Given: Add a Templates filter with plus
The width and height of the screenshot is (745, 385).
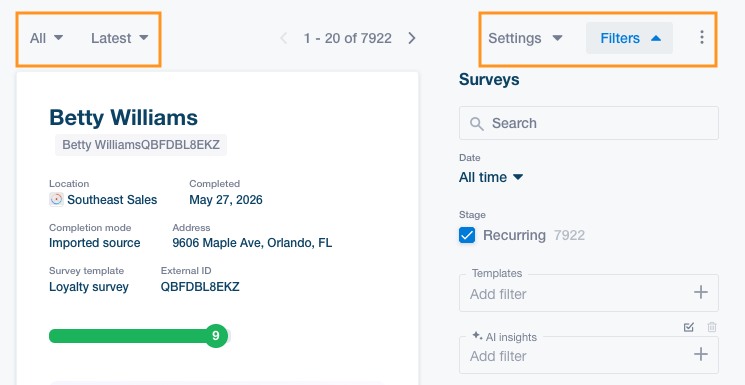Looking at the screenshot, I should [x=701, y=292].
